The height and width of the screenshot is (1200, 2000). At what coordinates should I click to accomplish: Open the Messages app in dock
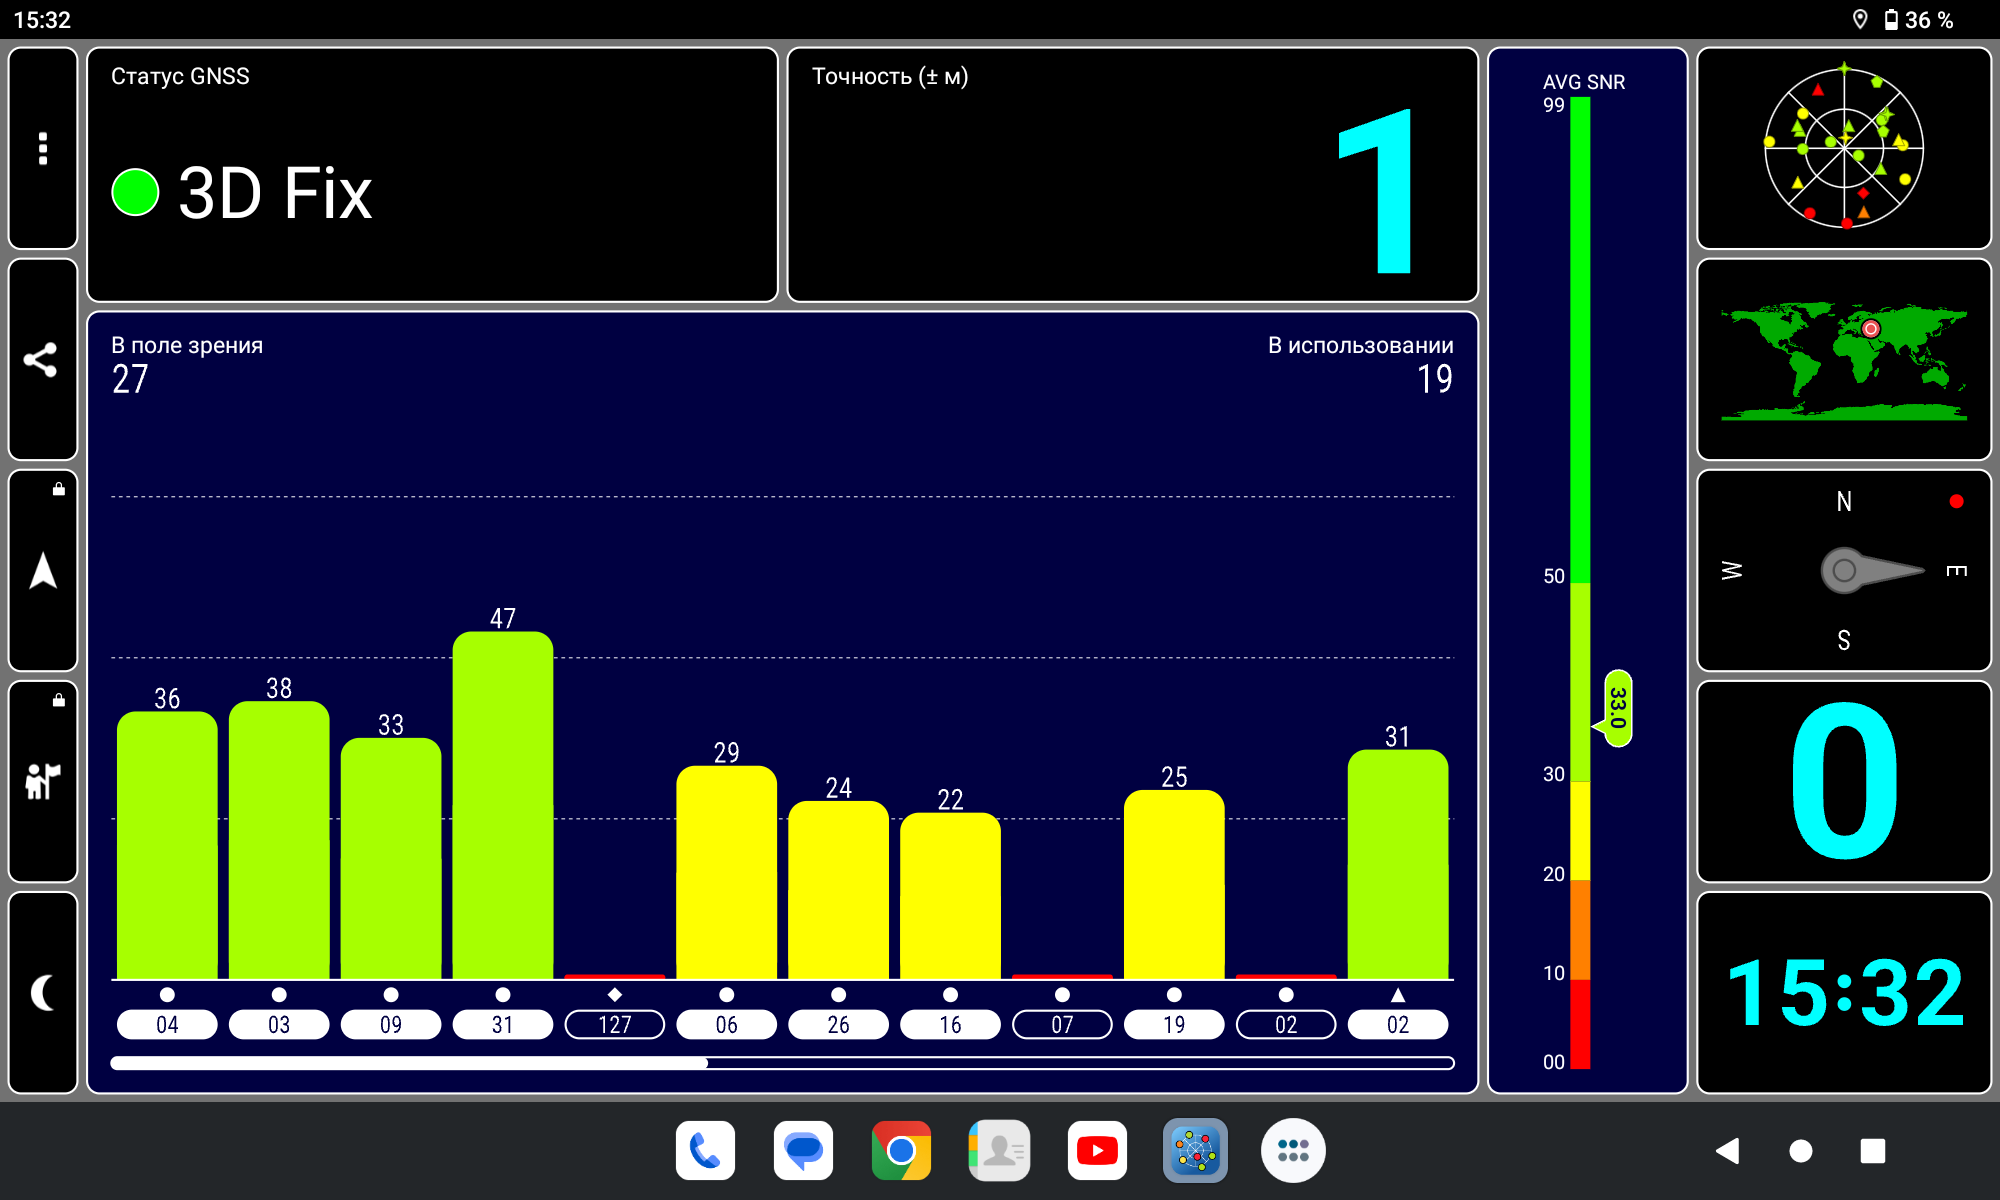803,1151
